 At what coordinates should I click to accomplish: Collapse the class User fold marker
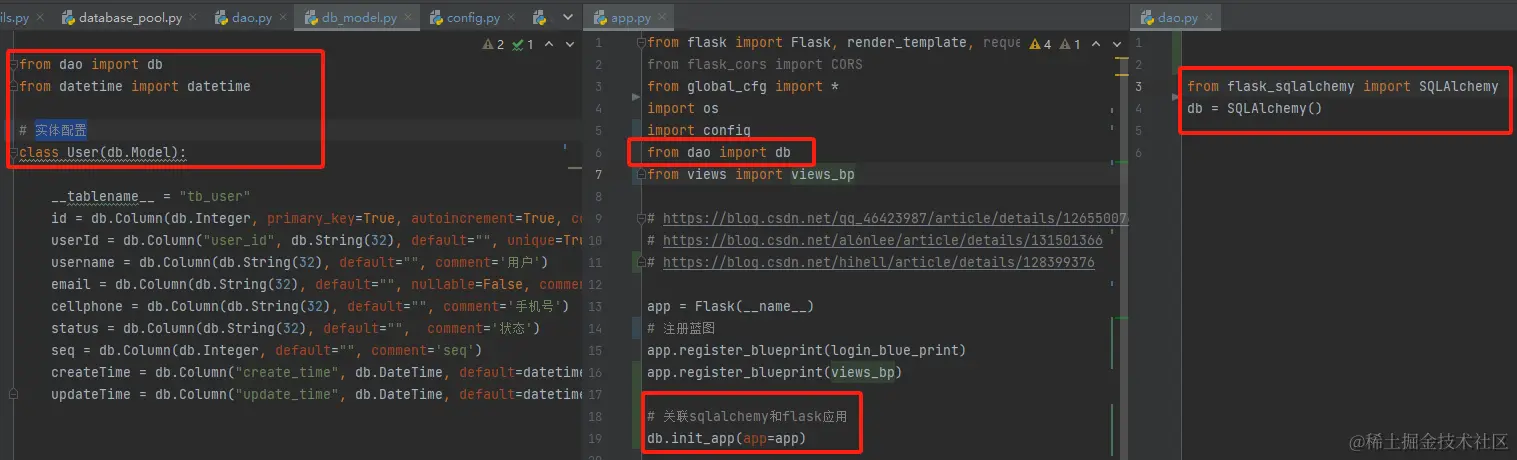pyautogui.click(x=14, y=152)
